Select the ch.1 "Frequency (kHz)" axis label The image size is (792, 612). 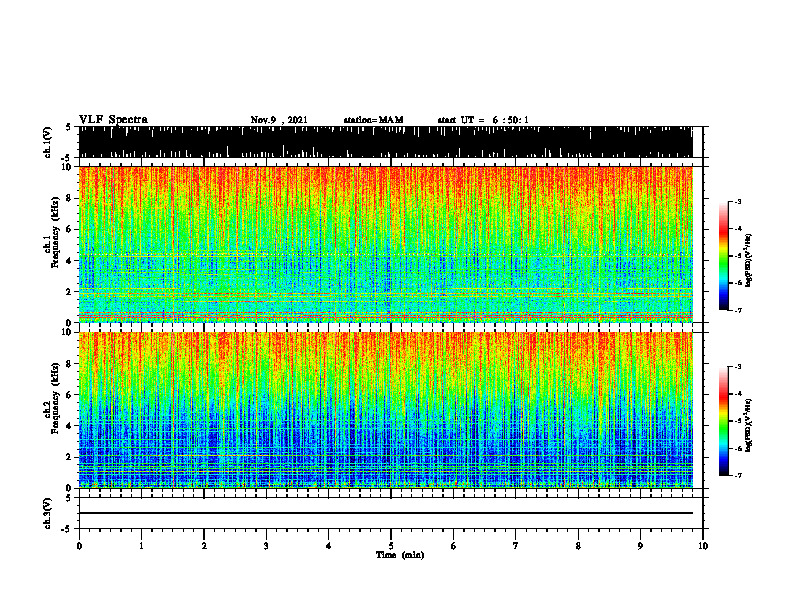(55, 232)
